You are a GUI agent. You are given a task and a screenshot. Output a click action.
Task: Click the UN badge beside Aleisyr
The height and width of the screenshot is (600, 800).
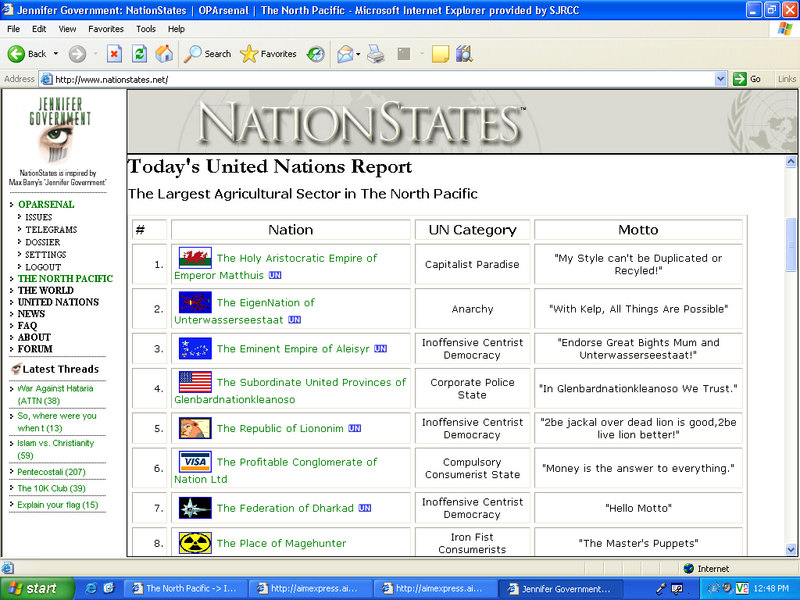pyautogui.click(x=380, y=349)
